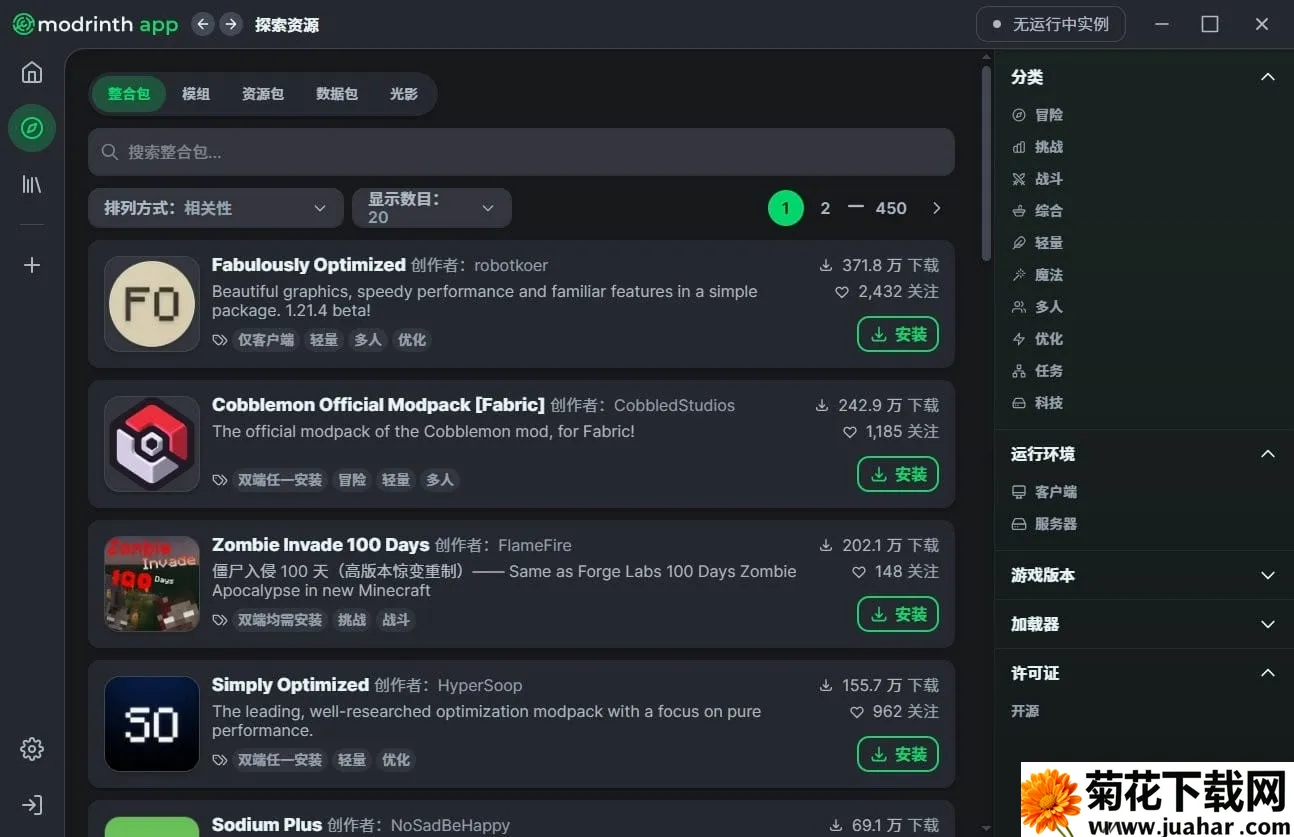Collapse the 运行环境 section
The width and height of the screenshot is (1294, 837).
pos(1268,454)
